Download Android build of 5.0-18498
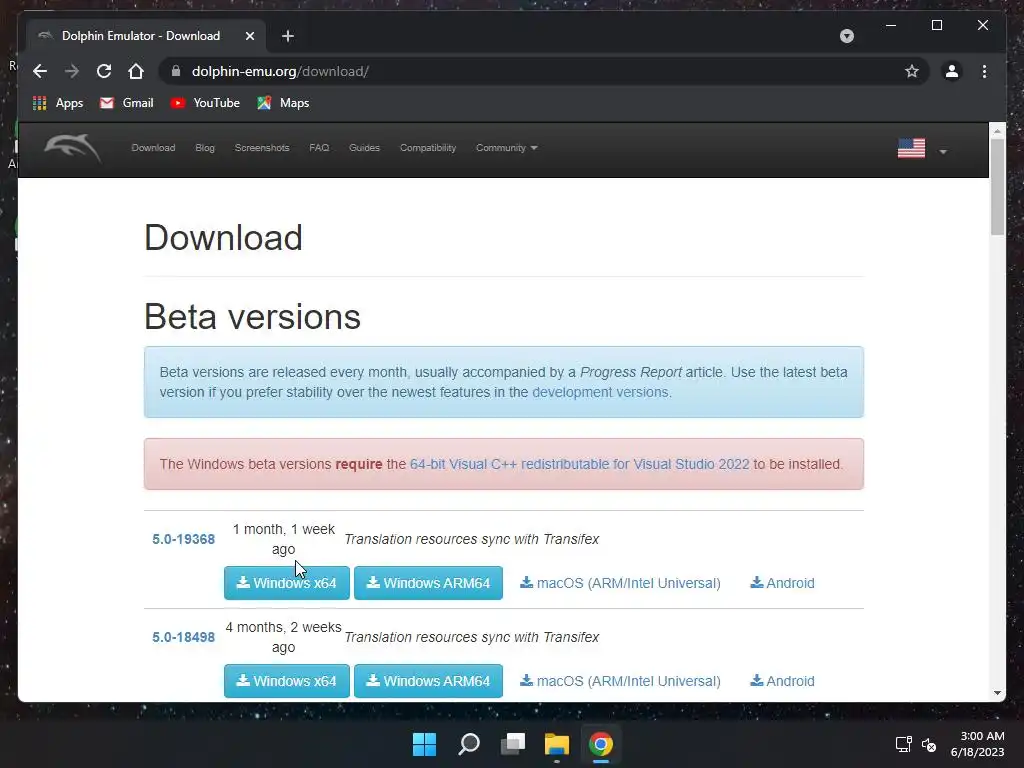The height and width of the screenshot is (768, 1024). (x=782, y=680)
